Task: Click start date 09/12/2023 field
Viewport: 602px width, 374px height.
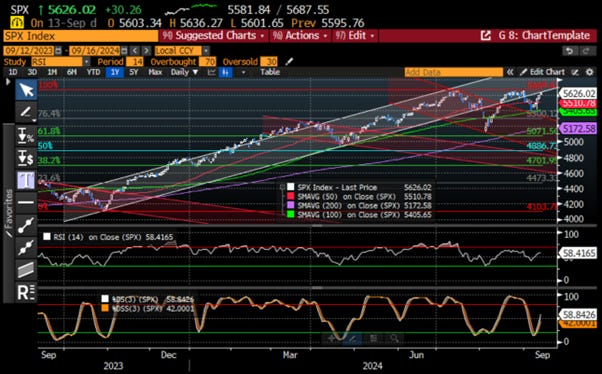Action: [29, 51]
